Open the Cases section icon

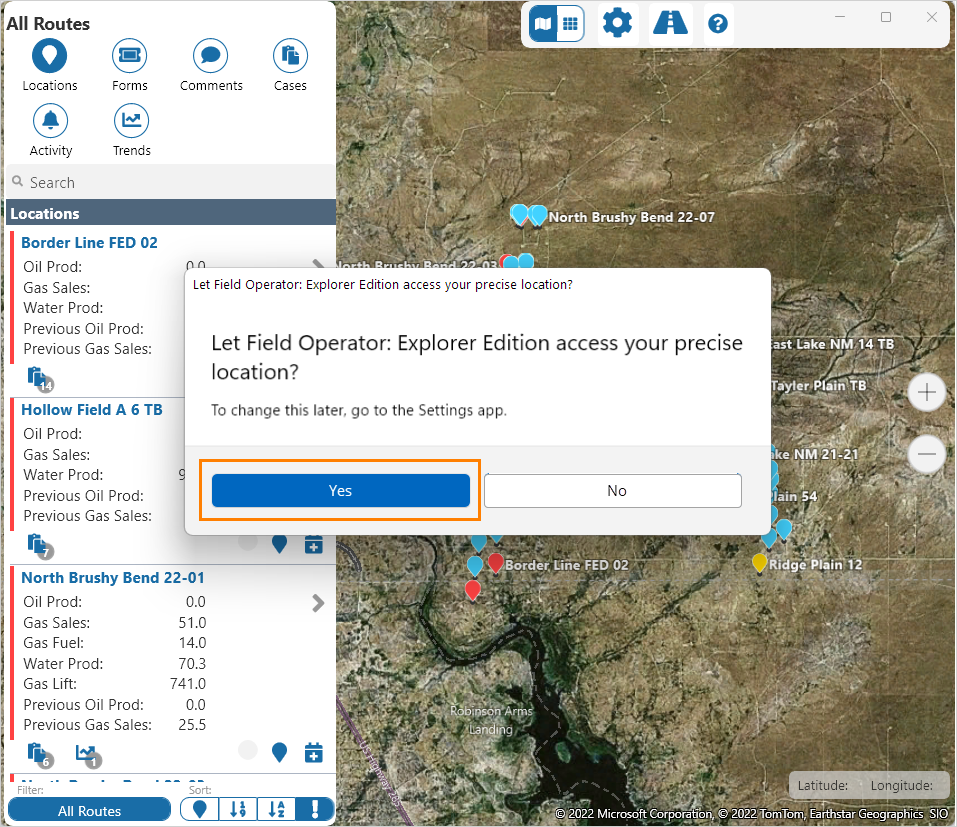pos(290,56)
